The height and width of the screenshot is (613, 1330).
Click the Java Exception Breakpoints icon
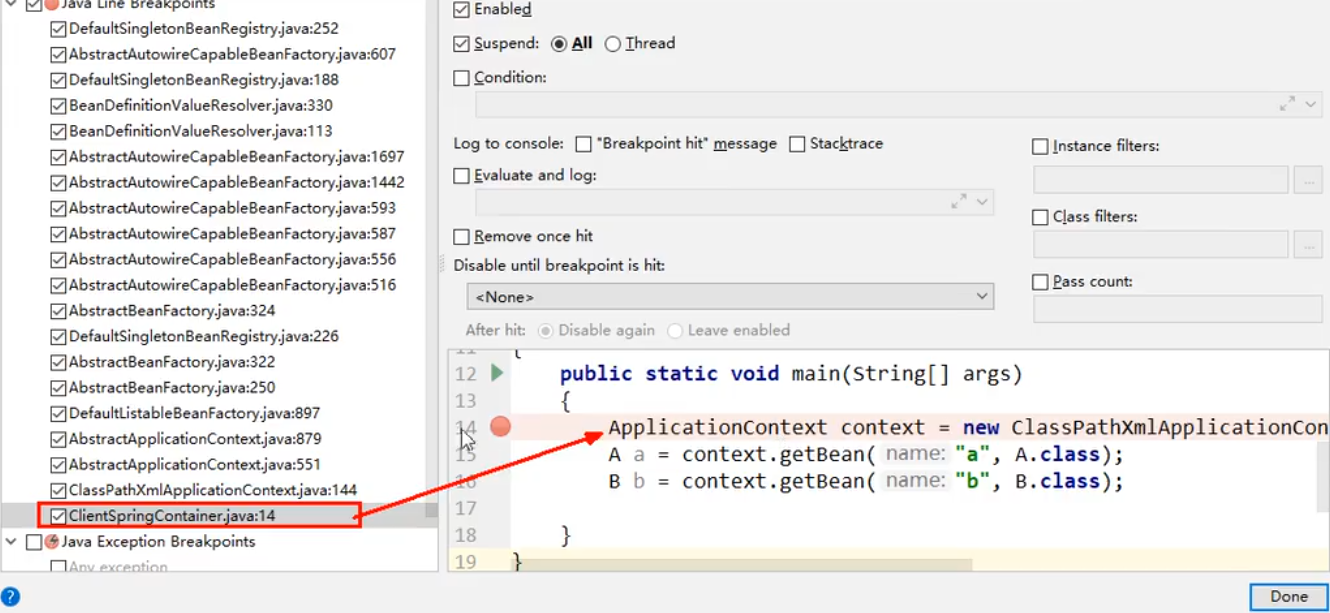[51, 542]
